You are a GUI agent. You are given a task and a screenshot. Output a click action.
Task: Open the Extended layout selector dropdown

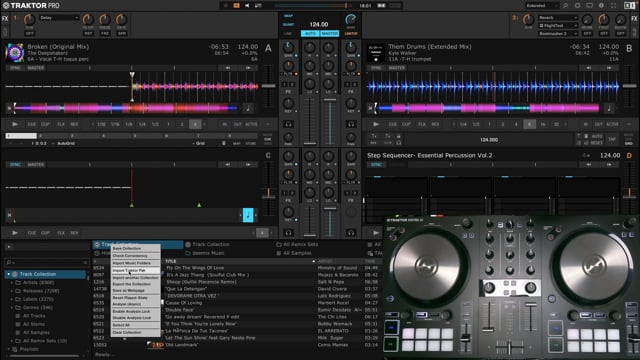click(542, 6)
